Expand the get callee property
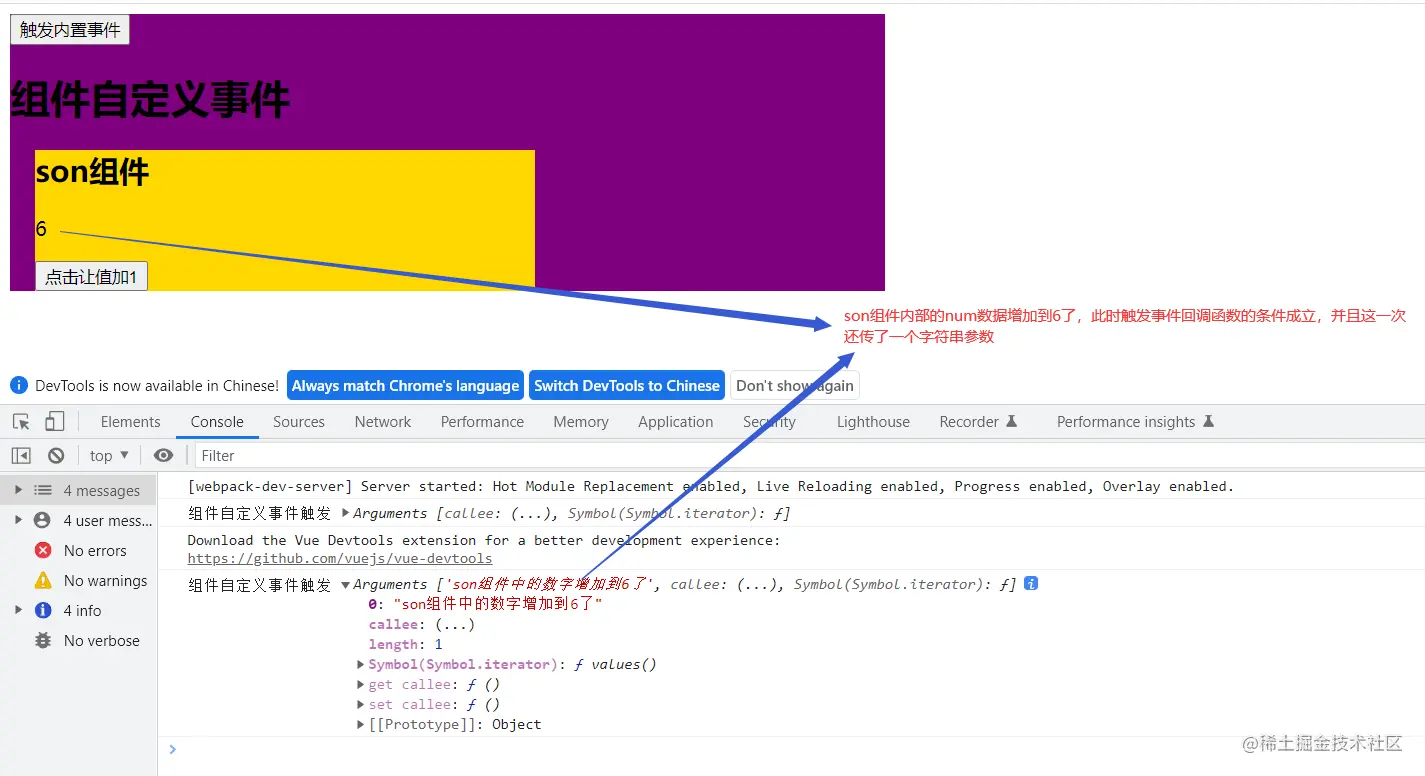 coord(362,684)
